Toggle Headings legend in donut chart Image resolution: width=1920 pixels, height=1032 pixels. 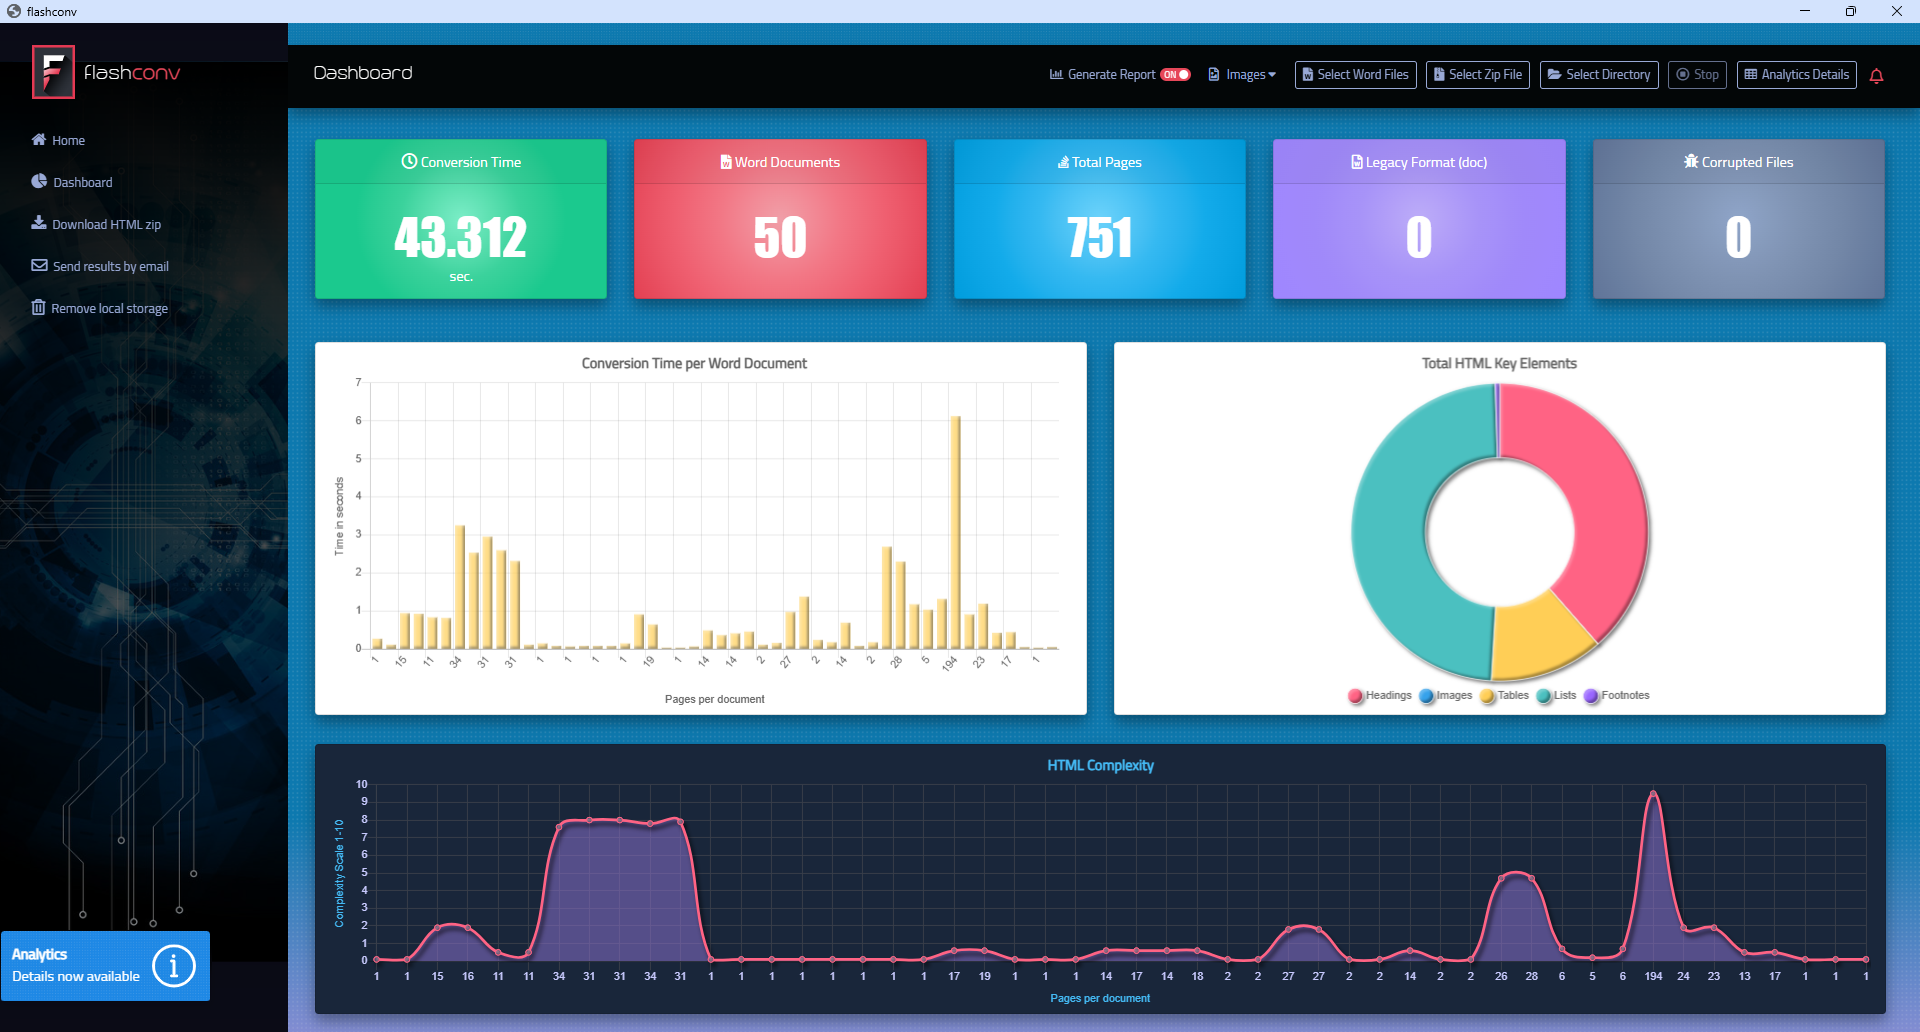point(1380,696)
